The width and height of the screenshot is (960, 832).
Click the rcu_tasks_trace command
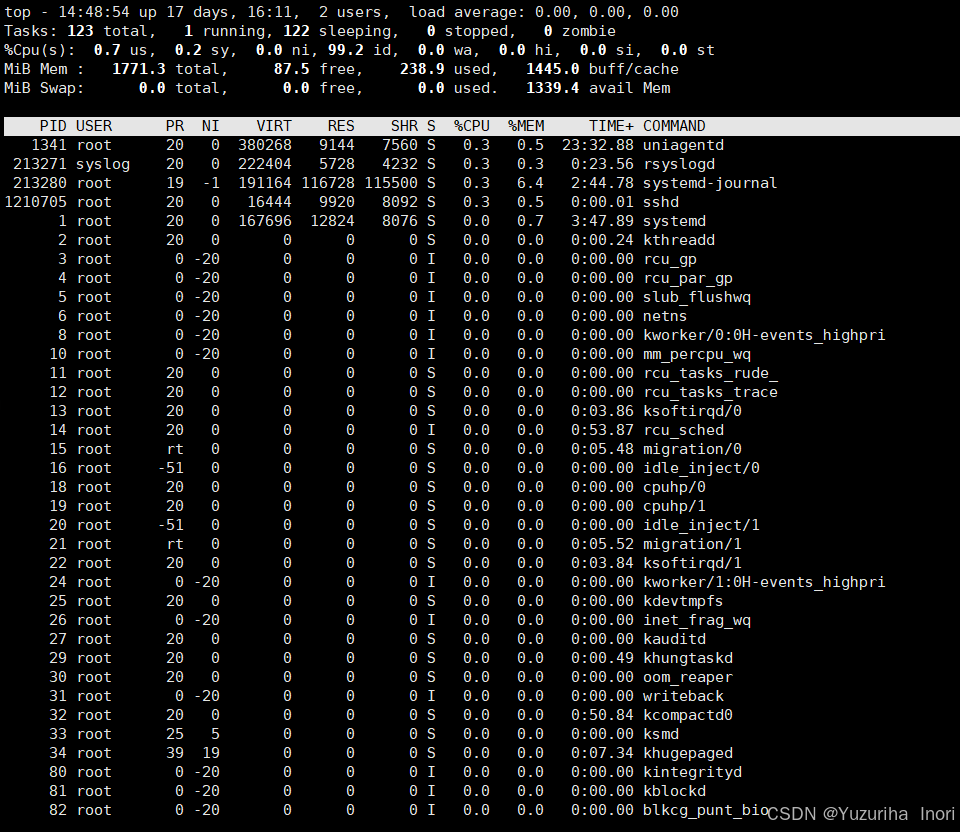710,392
